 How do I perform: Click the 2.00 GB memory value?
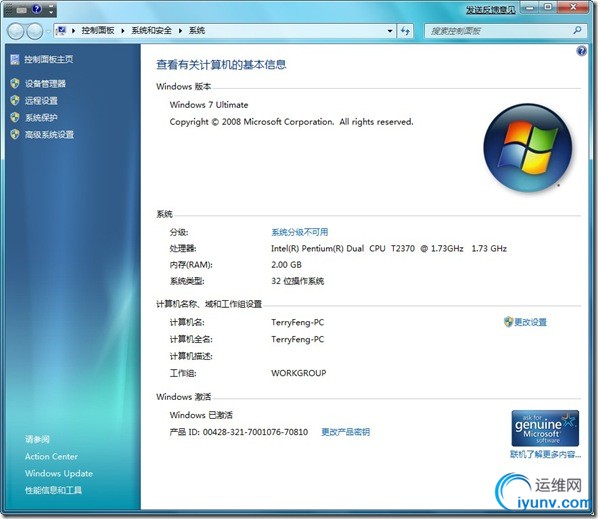pos(286,265)
